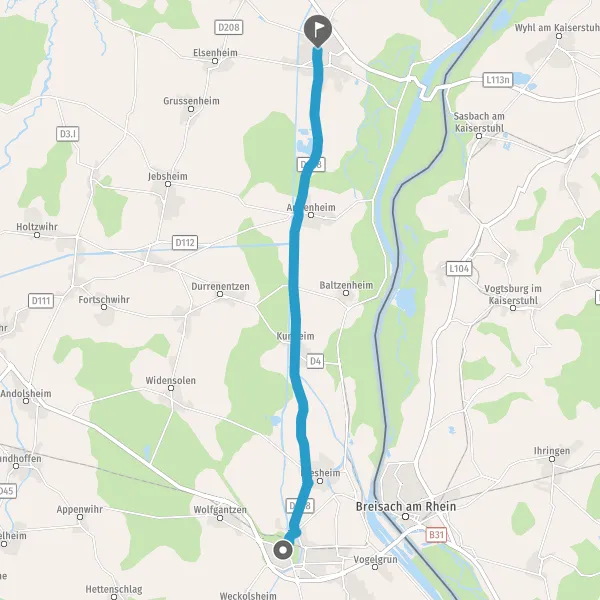Click the Durrenentzen place label
Image resolution: width=600 pixels, height=600 pixels.
click(220, 286)
